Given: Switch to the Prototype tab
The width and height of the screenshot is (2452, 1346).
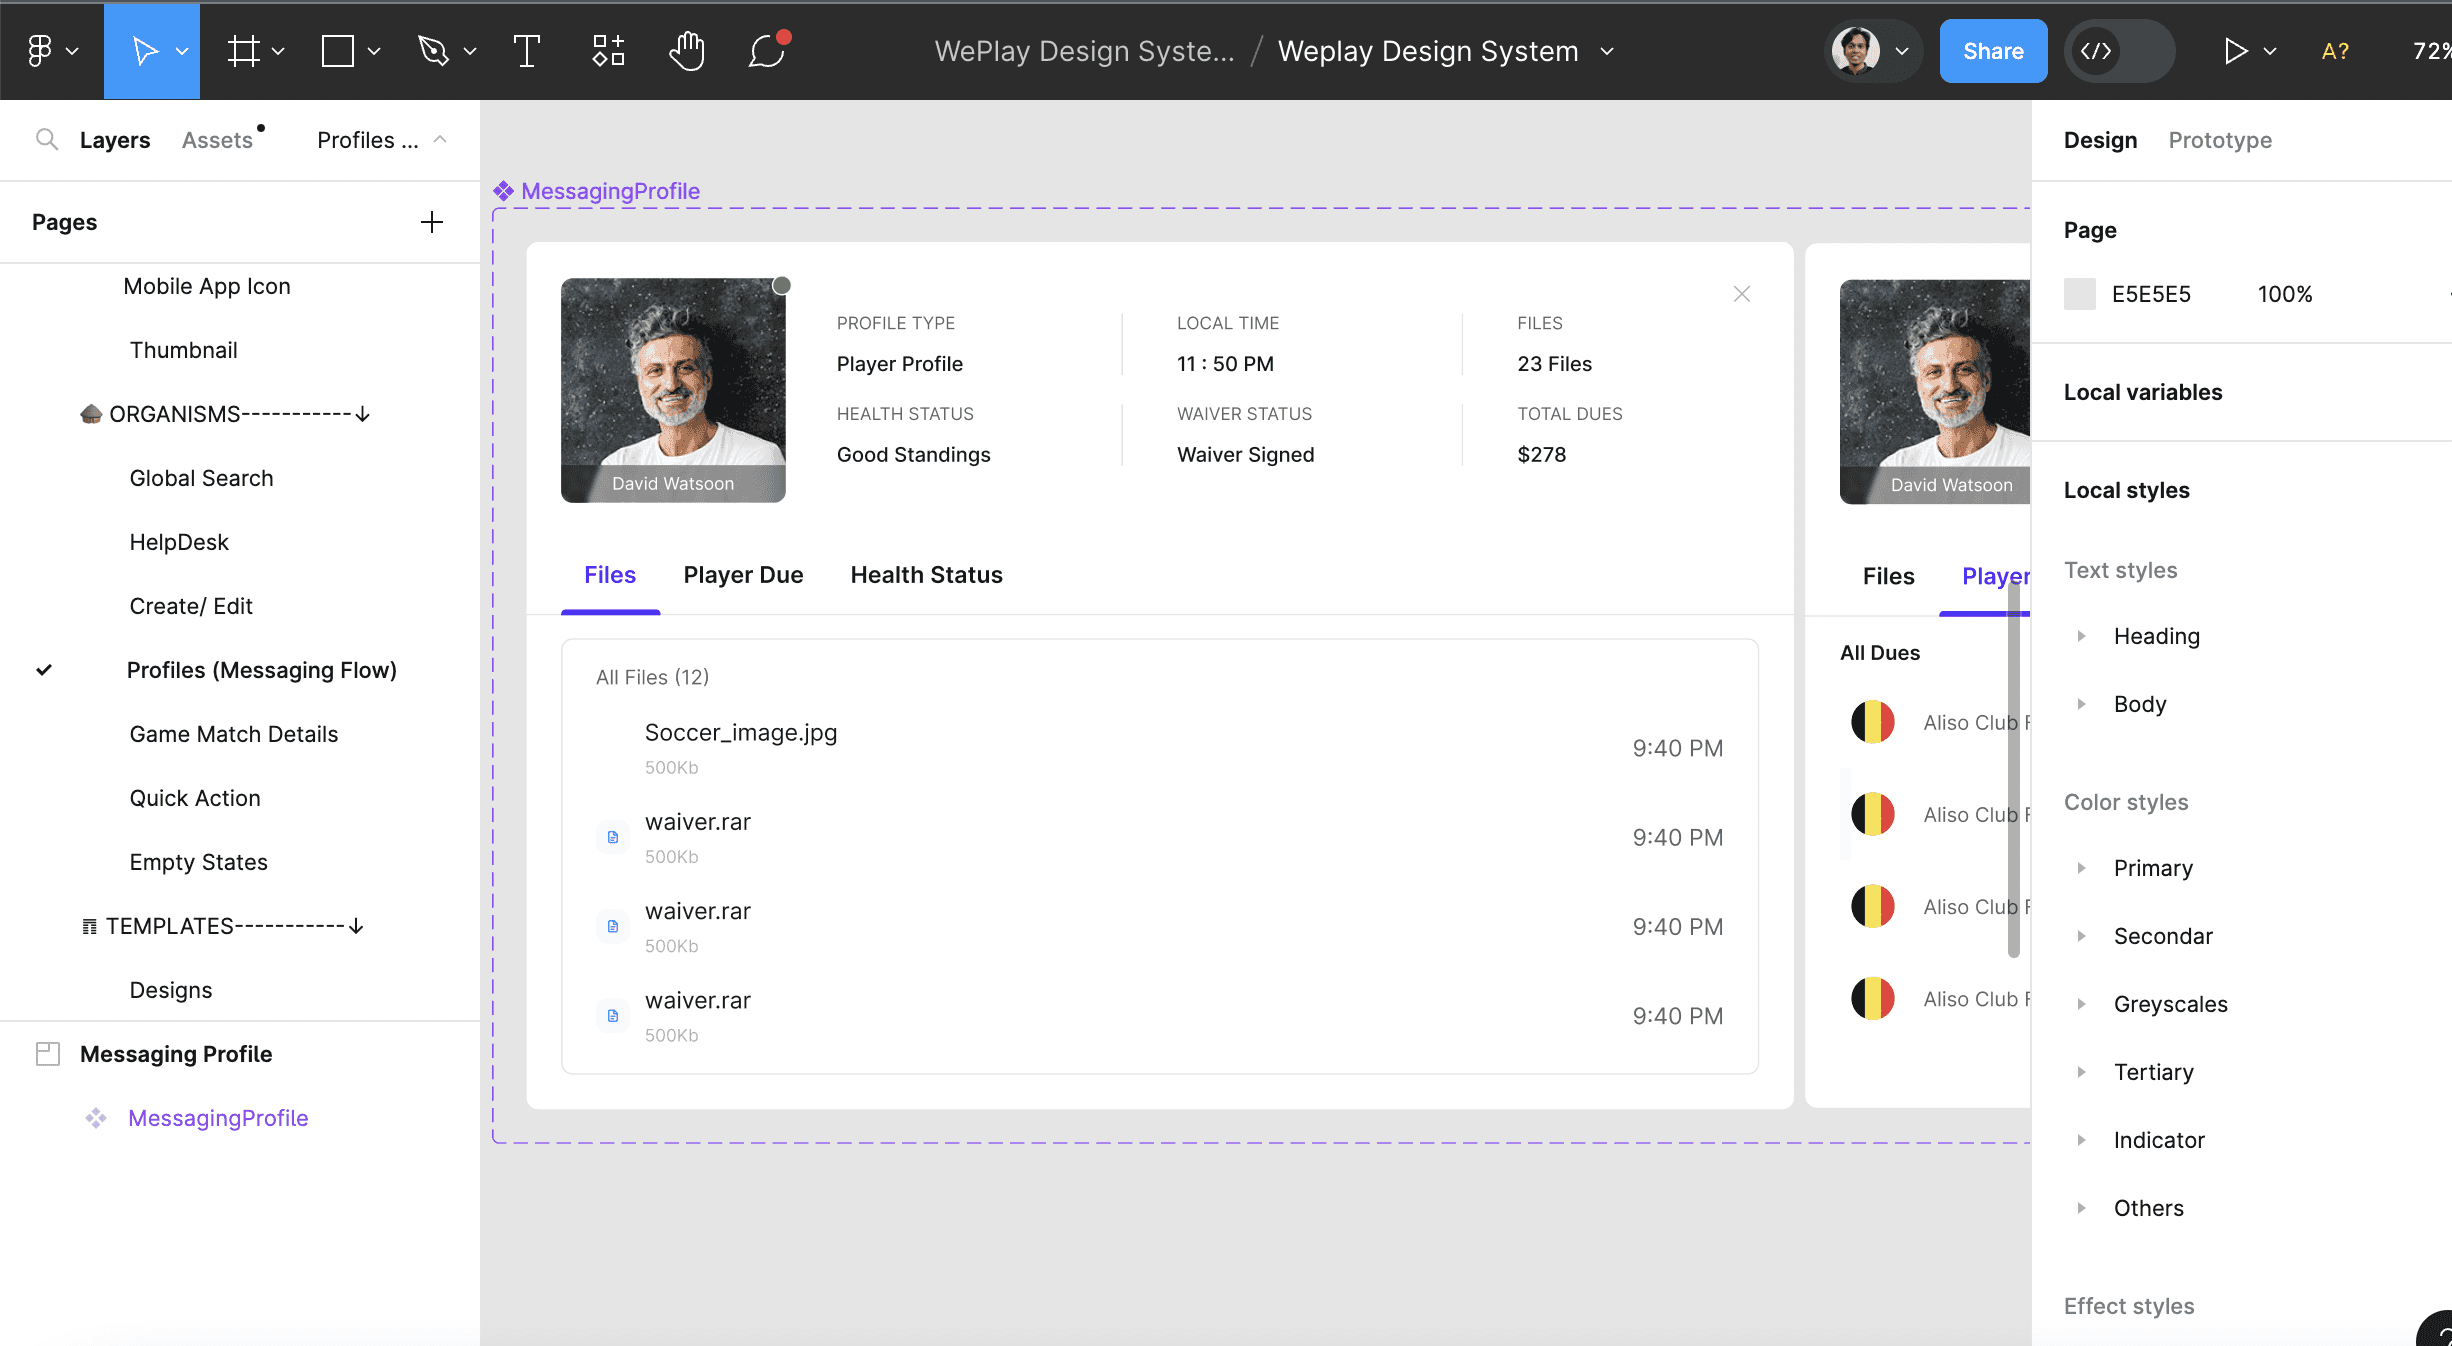Looking at the screenshot, I should [x=2219, y=140].
